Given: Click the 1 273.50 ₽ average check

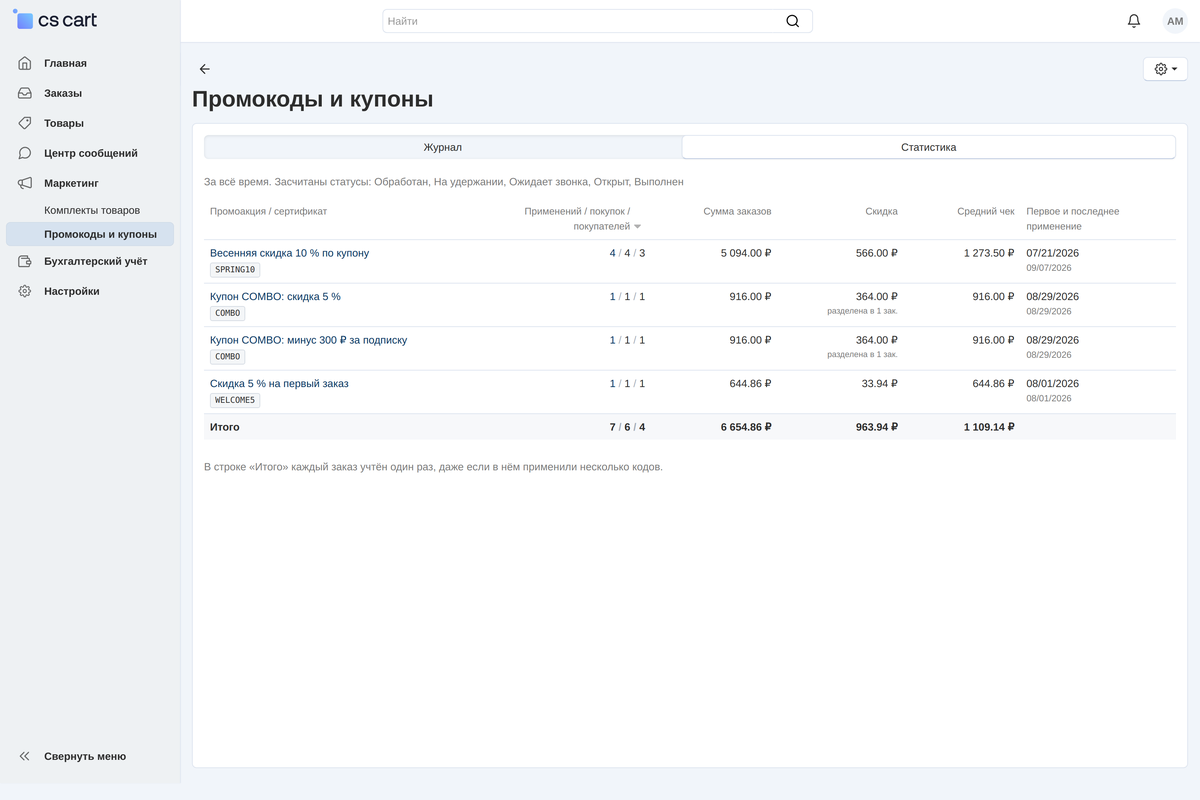Looking at the screenshot, I should click(989, 253).
